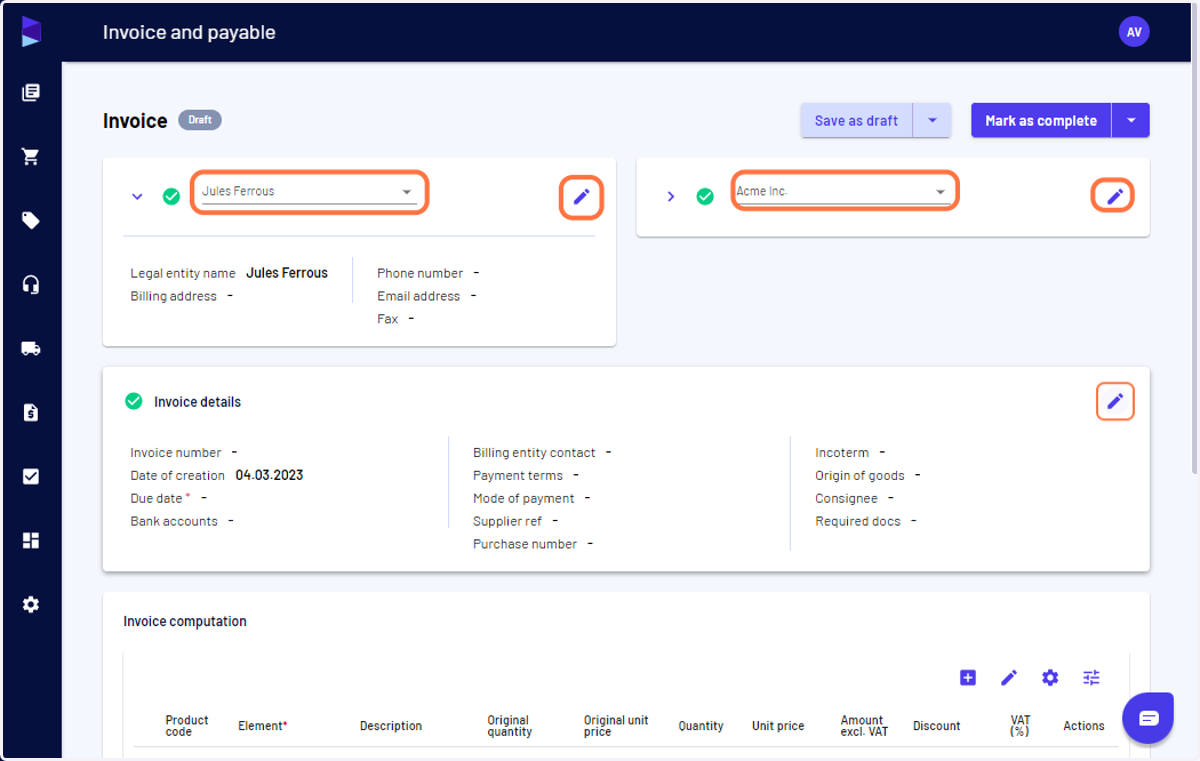Edit the Acme Inc. entity card
1200x761 pixels.
[x=1114, y=196]
